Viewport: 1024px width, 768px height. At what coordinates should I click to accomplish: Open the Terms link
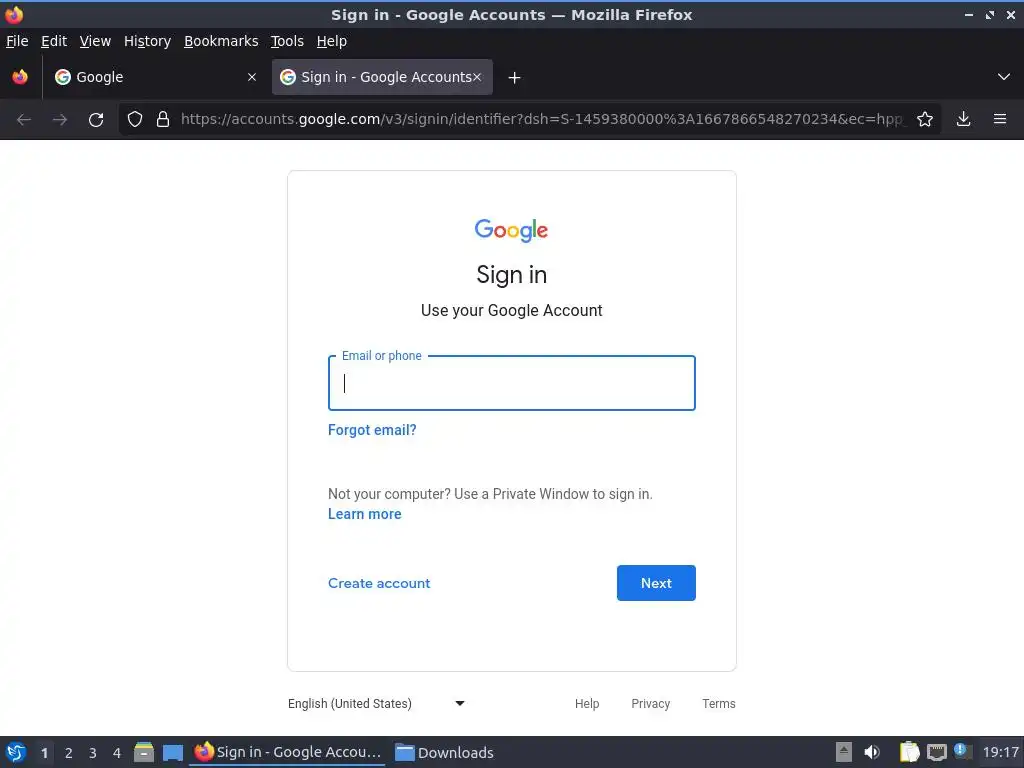click(x=719, y=703)
